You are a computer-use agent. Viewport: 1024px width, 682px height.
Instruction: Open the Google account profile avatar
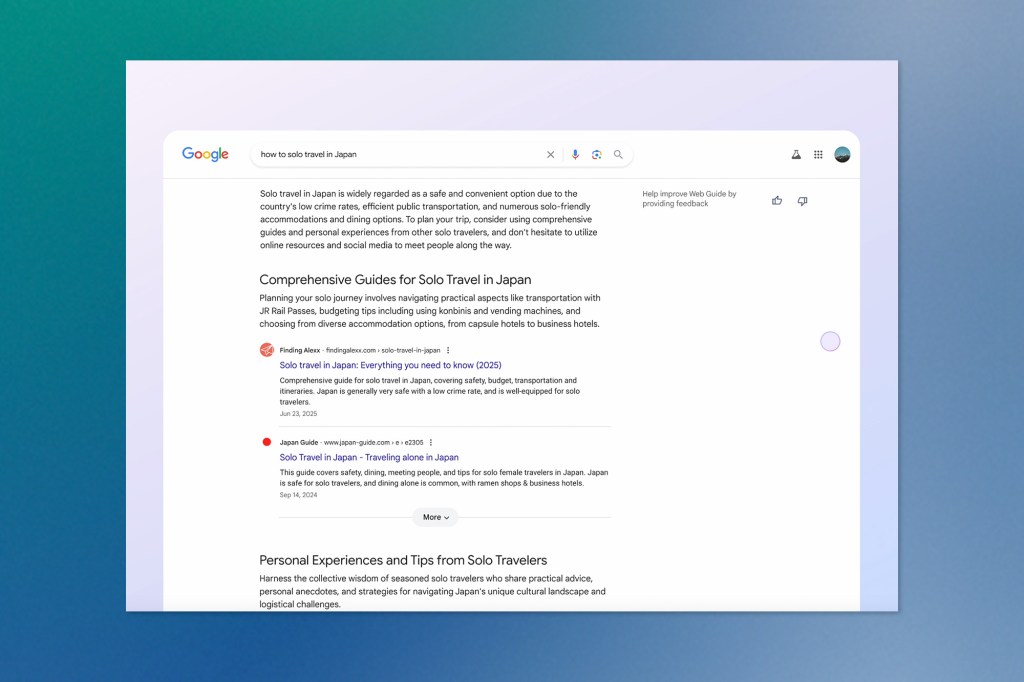842,155
